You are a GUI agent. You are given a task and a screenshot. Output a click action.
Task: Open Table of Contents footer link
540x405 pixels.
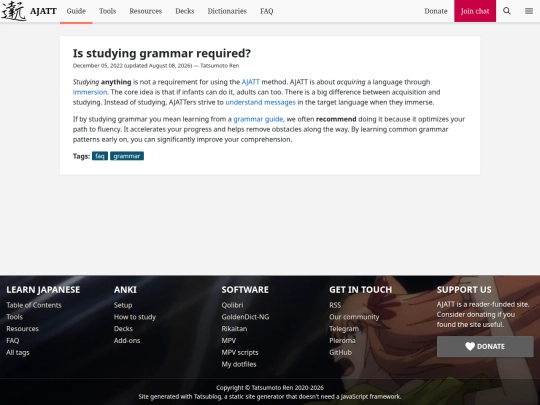tap(34, 305)
